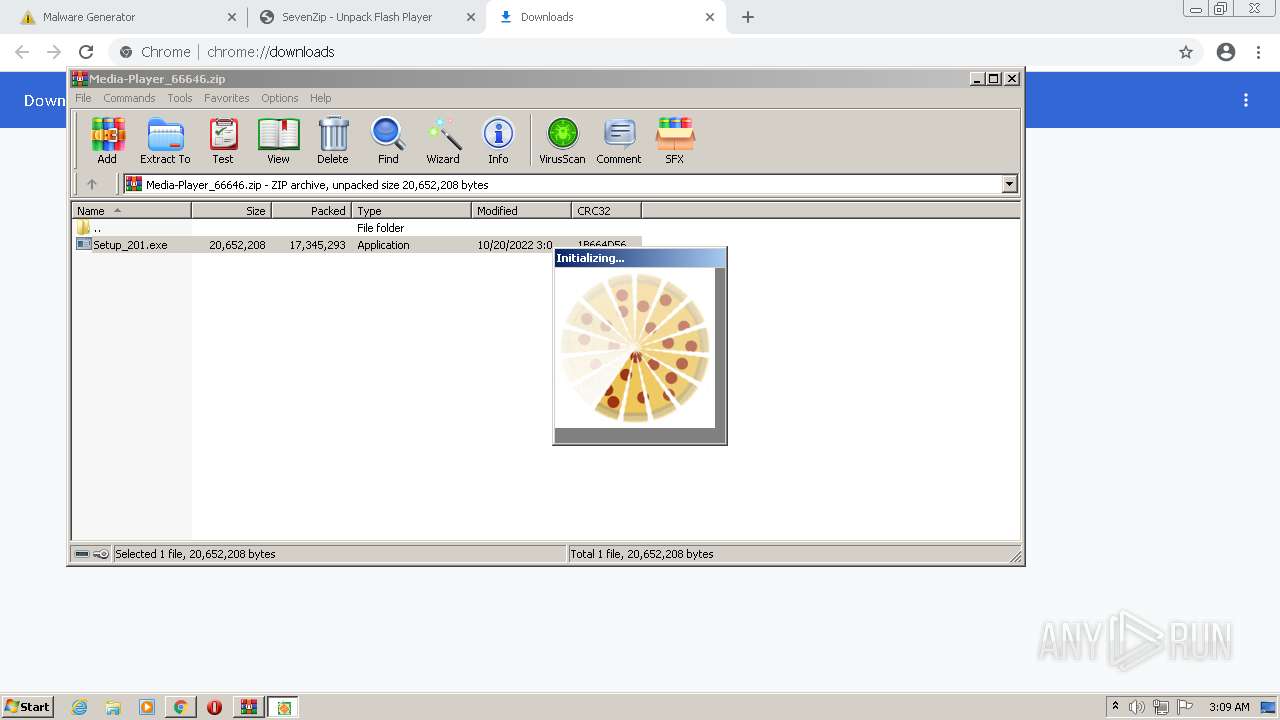1280x720 pixels.
Task: Show archive Info
Action: point(498,140)
